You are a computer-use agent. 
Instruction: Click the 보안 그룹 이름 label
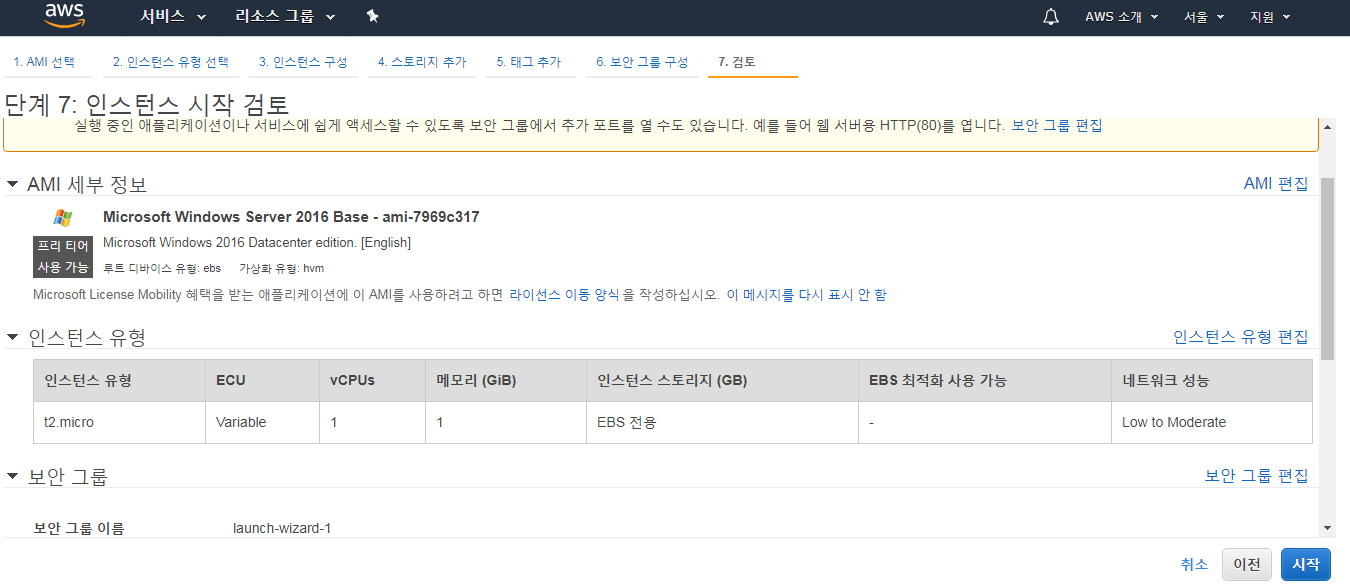79,528
